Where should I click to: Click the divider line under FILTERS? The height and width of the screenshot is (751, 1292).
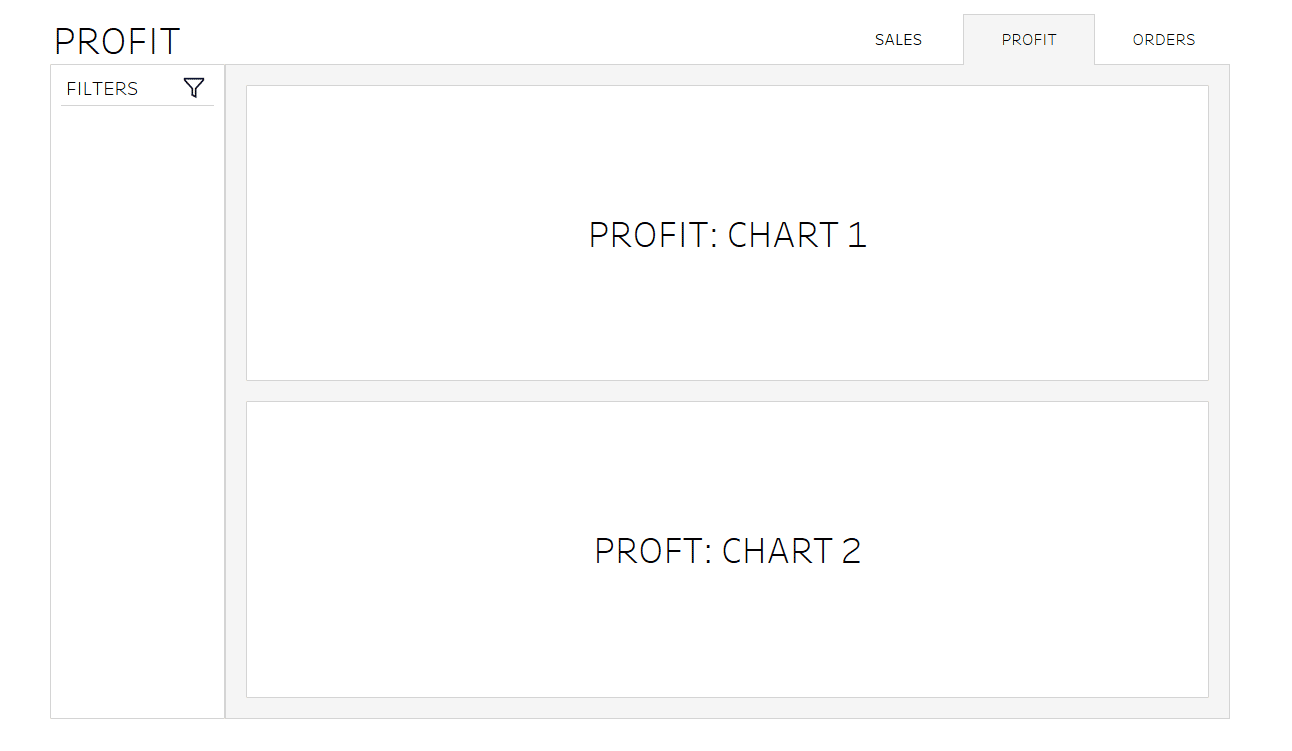pyautogui.click(x=137, y=105)
